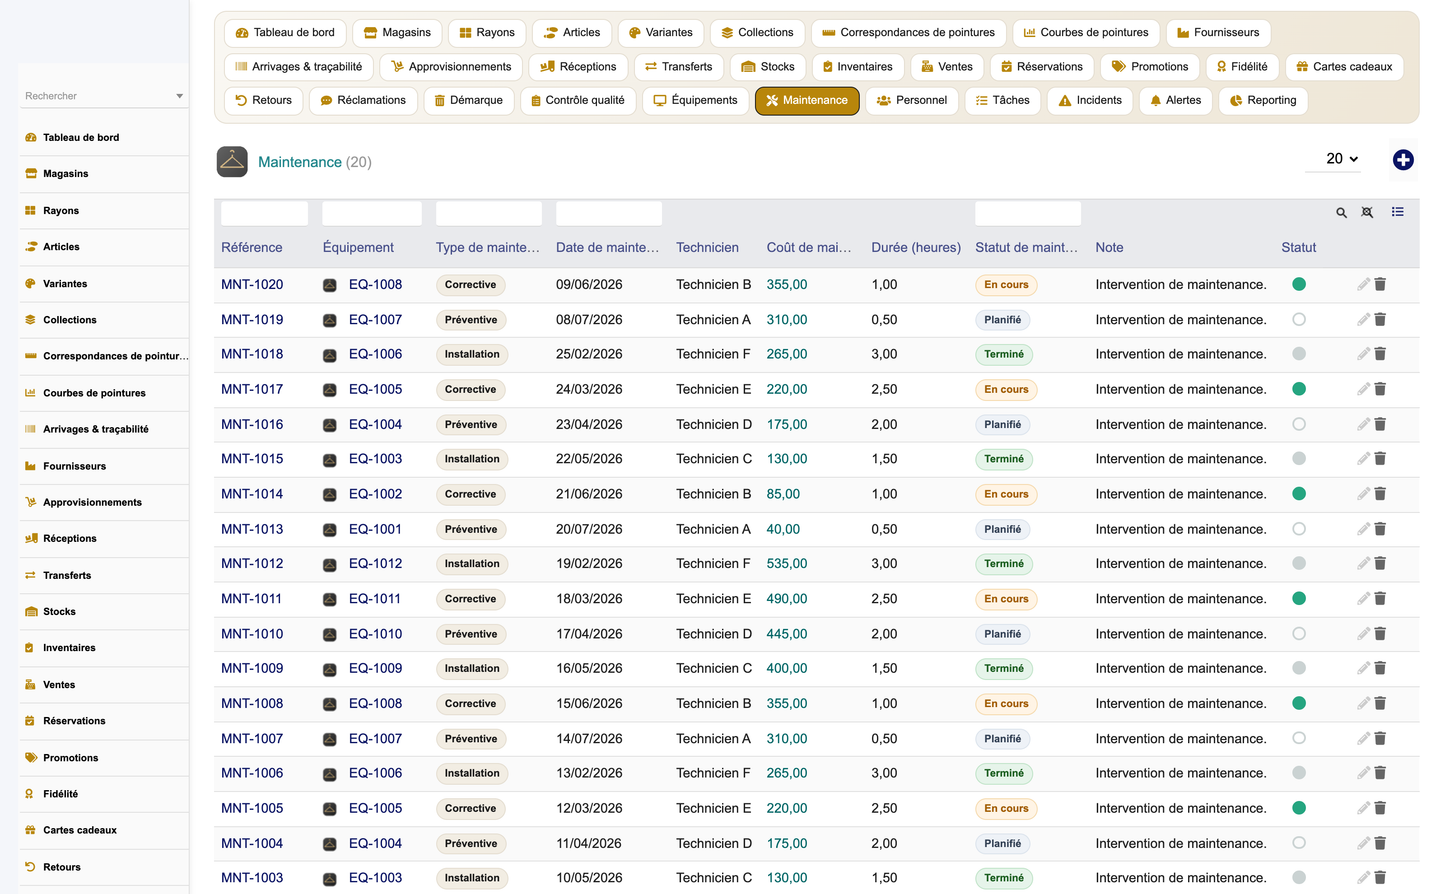Click the pencil icon for MNT-1012
1445x894 pixels.
[x=1363, y=564]
